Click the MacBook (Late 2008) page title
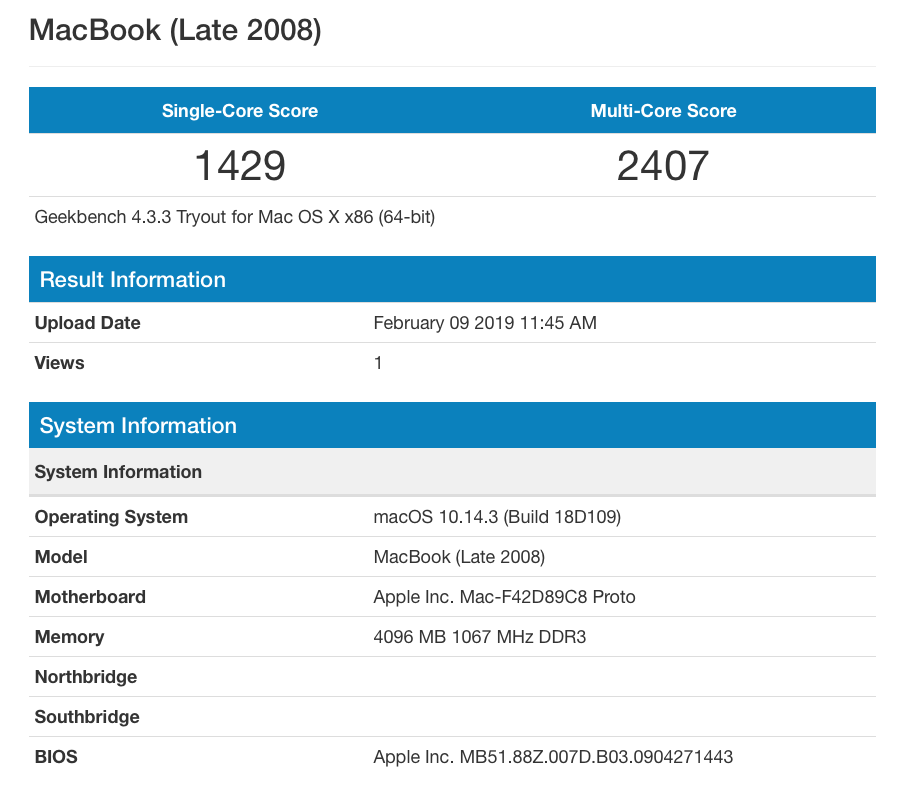 click(x=175, y=30)
